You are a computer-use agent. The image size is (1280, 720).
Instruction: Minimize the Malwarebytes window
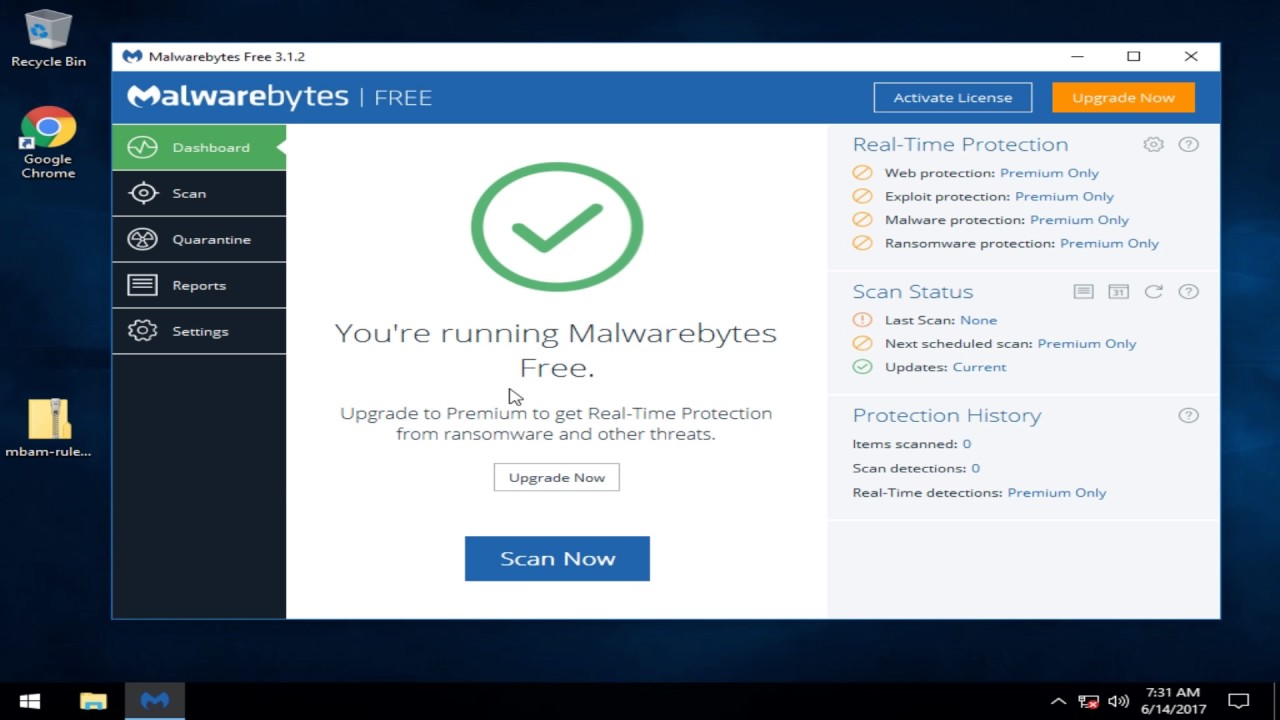[x=1077, y=56]
